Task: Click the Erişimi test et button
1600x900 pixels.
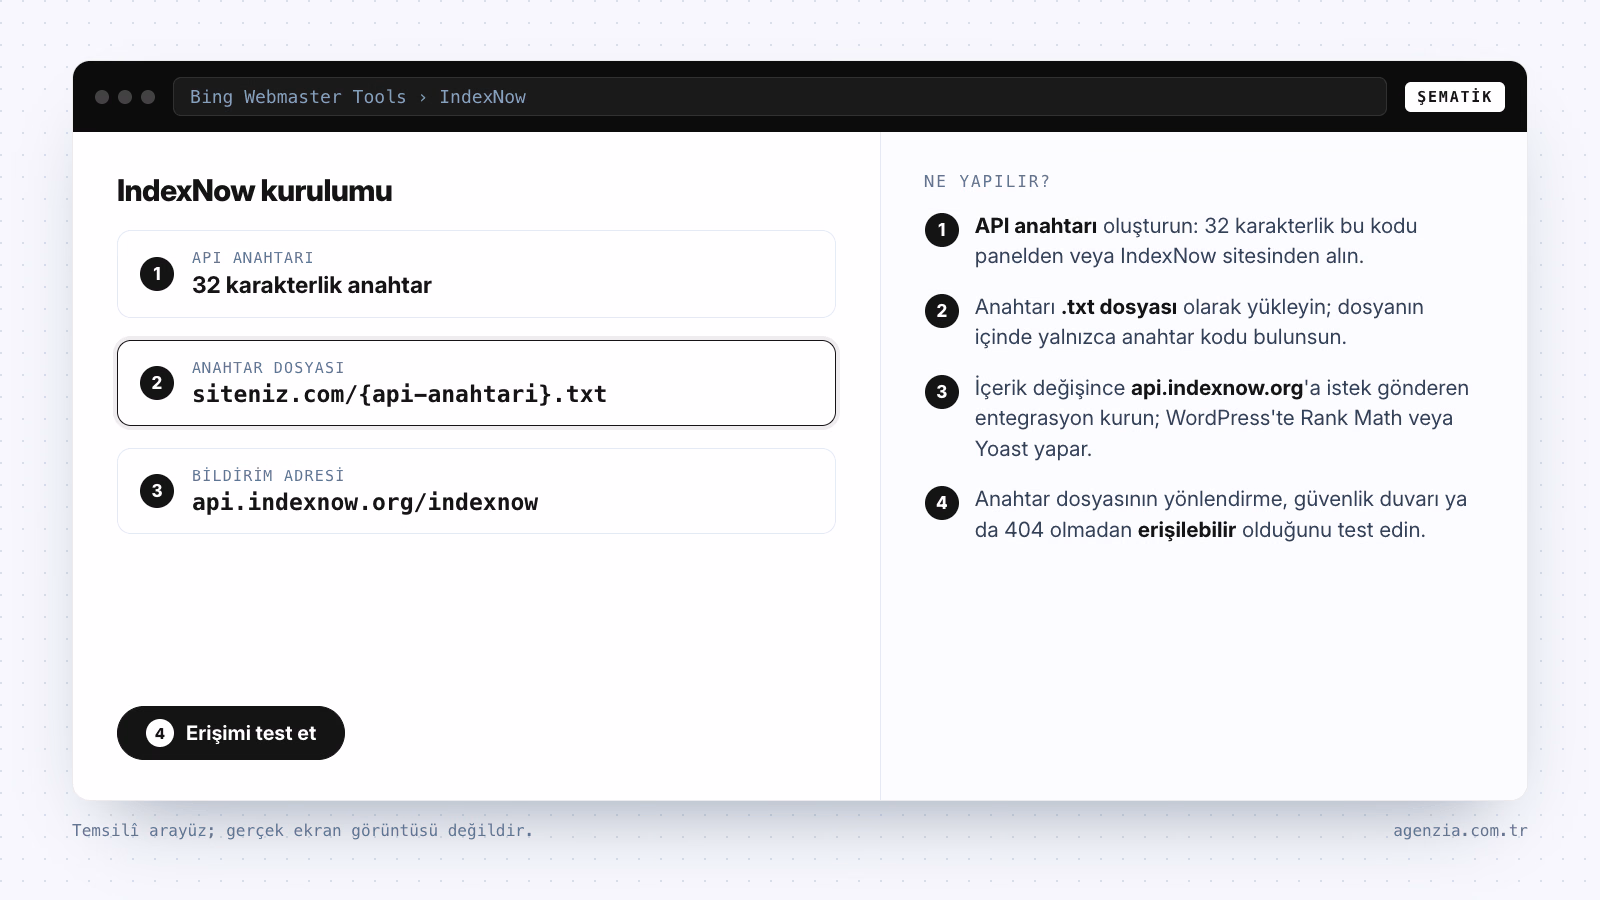Action: [231, 733]
